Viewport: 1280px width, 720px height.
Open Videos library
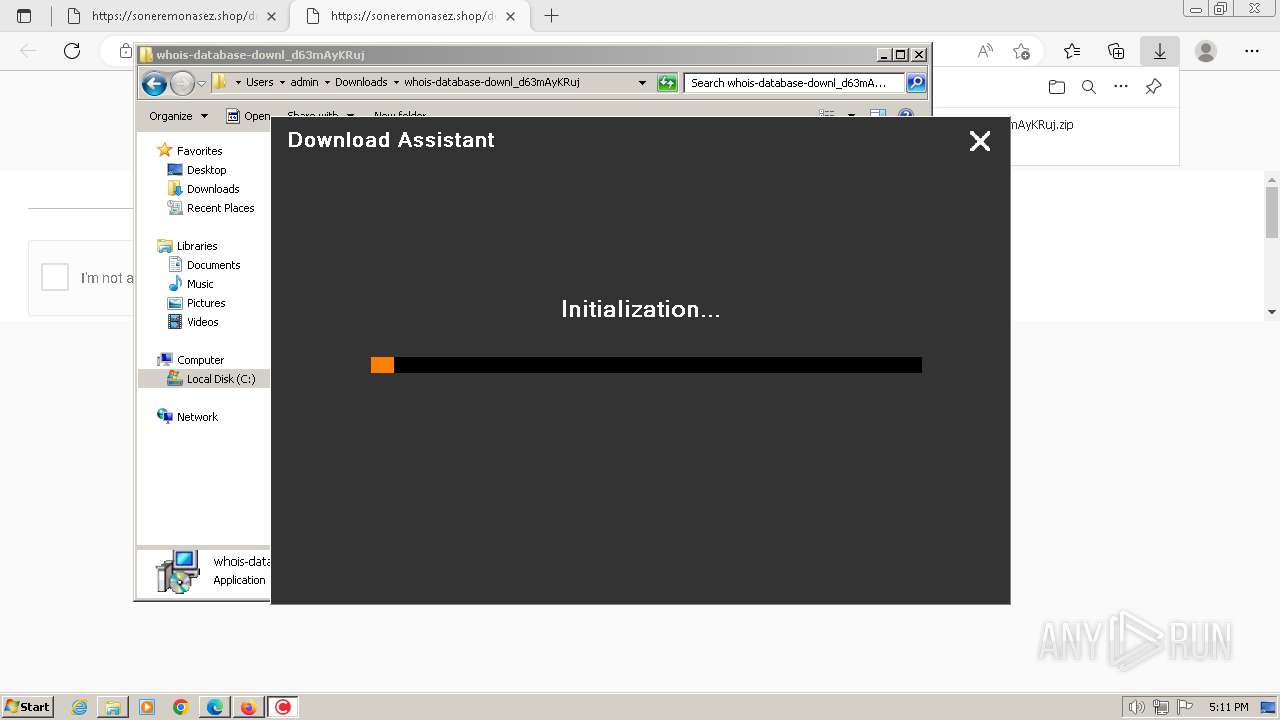202,322
